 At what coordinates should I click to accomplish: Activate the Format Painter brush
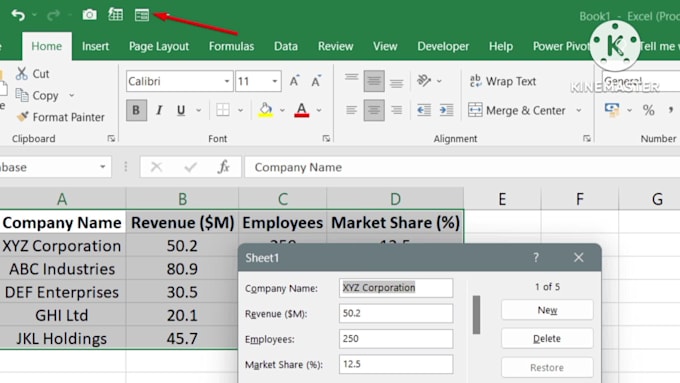point(23,117)
